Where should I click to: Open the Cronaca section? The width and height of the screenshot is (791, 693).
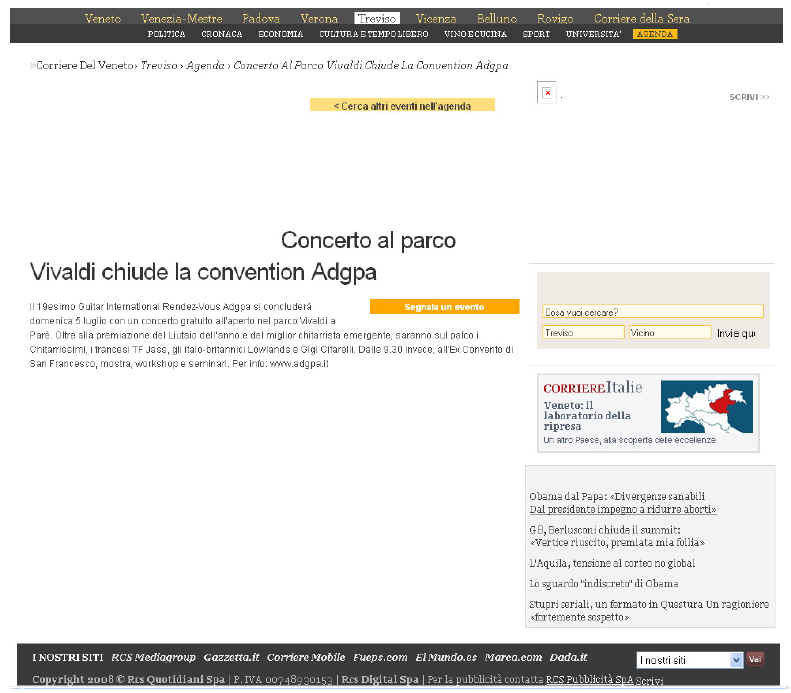222,34
